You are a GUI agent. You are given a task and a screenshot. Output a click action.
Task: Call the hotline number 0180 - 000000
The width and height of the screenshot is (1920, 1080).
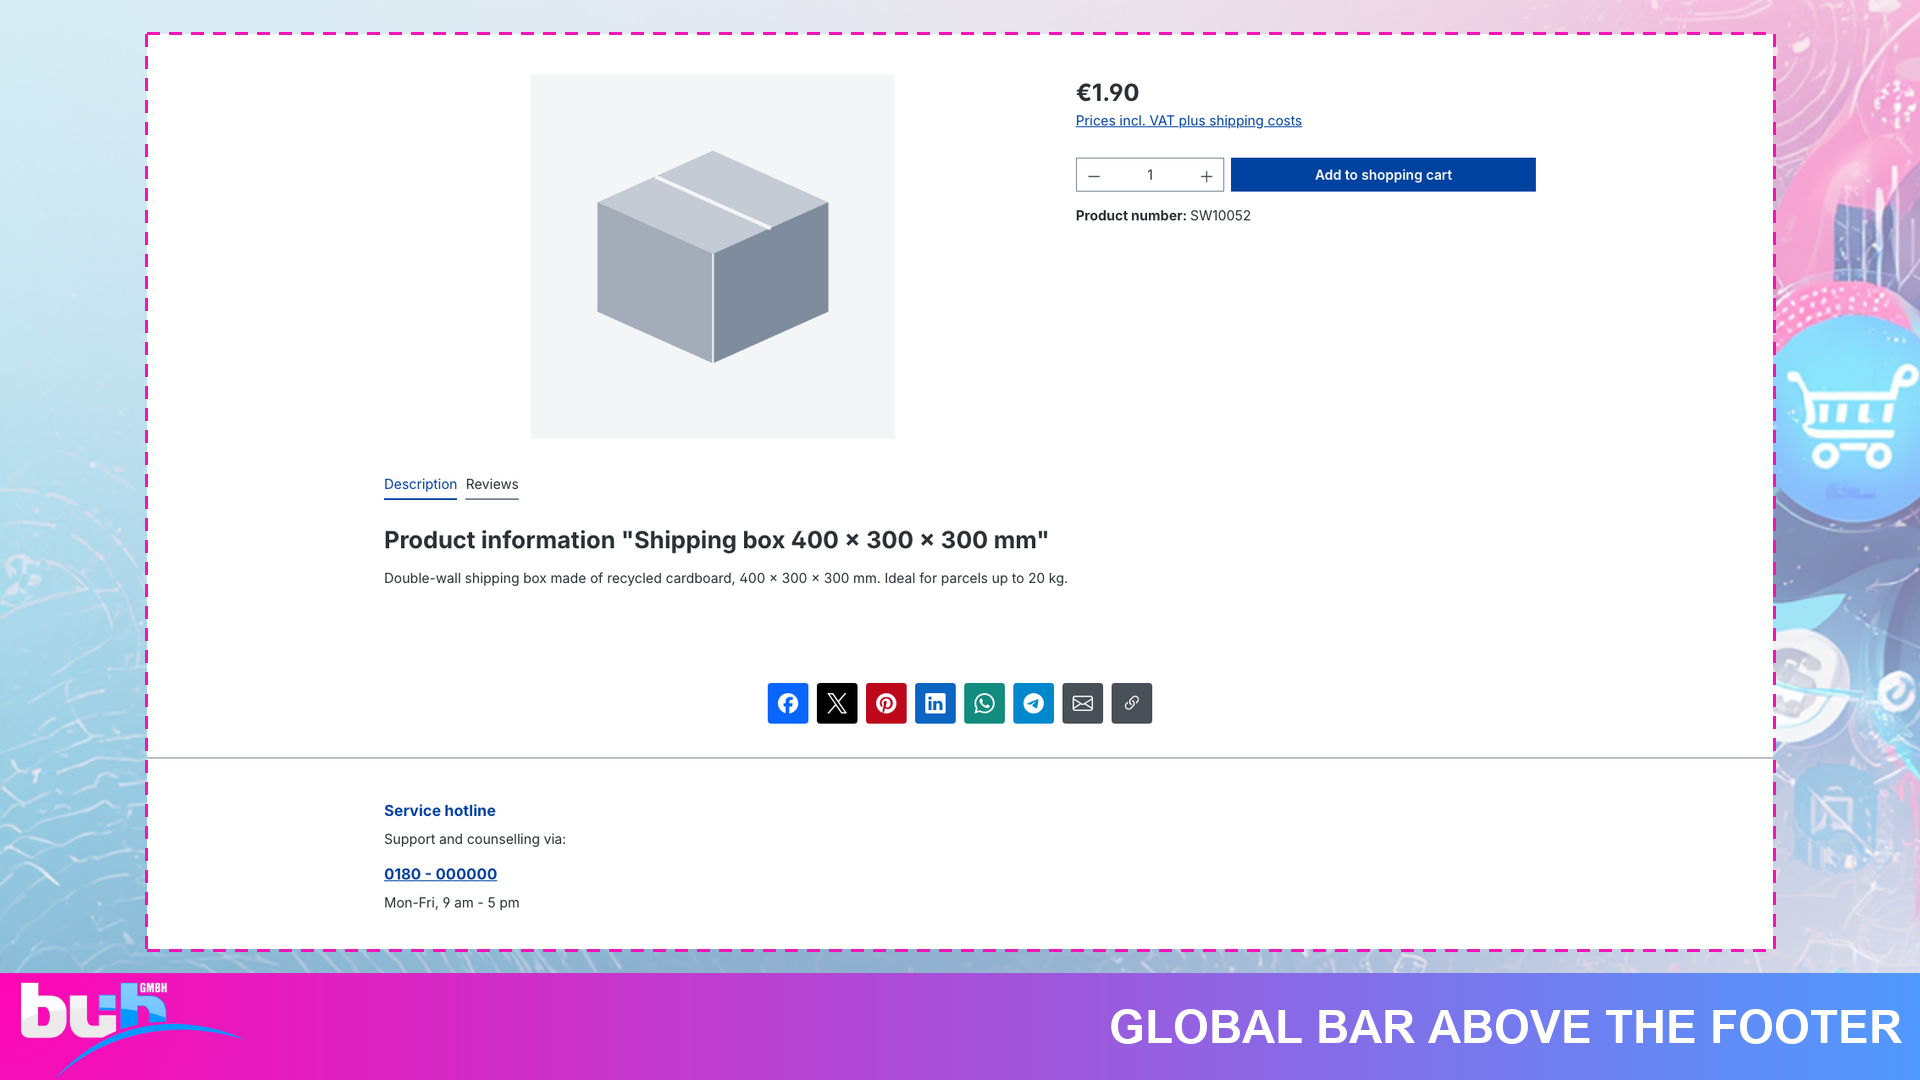click(440, 874)
